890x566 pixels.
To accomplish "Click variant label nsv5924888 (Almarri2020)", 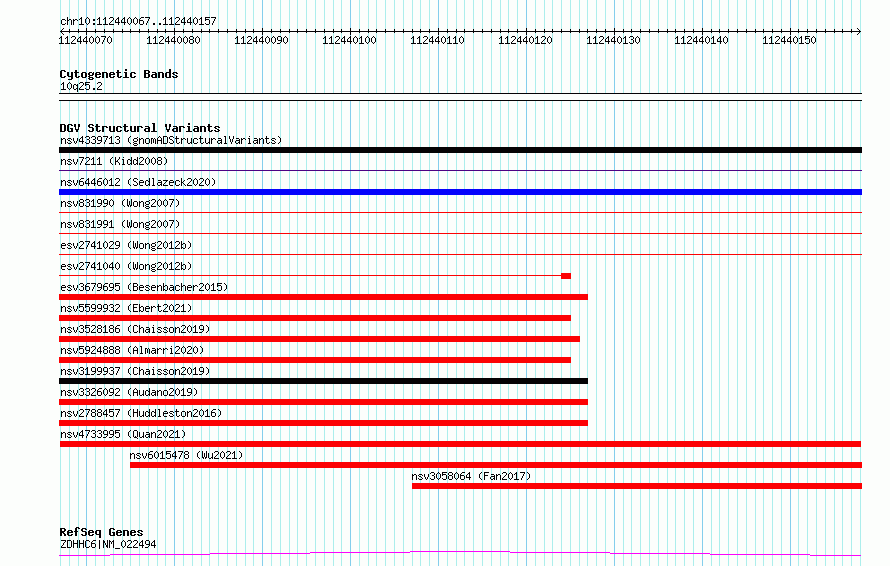I will [x=132, y=350].
